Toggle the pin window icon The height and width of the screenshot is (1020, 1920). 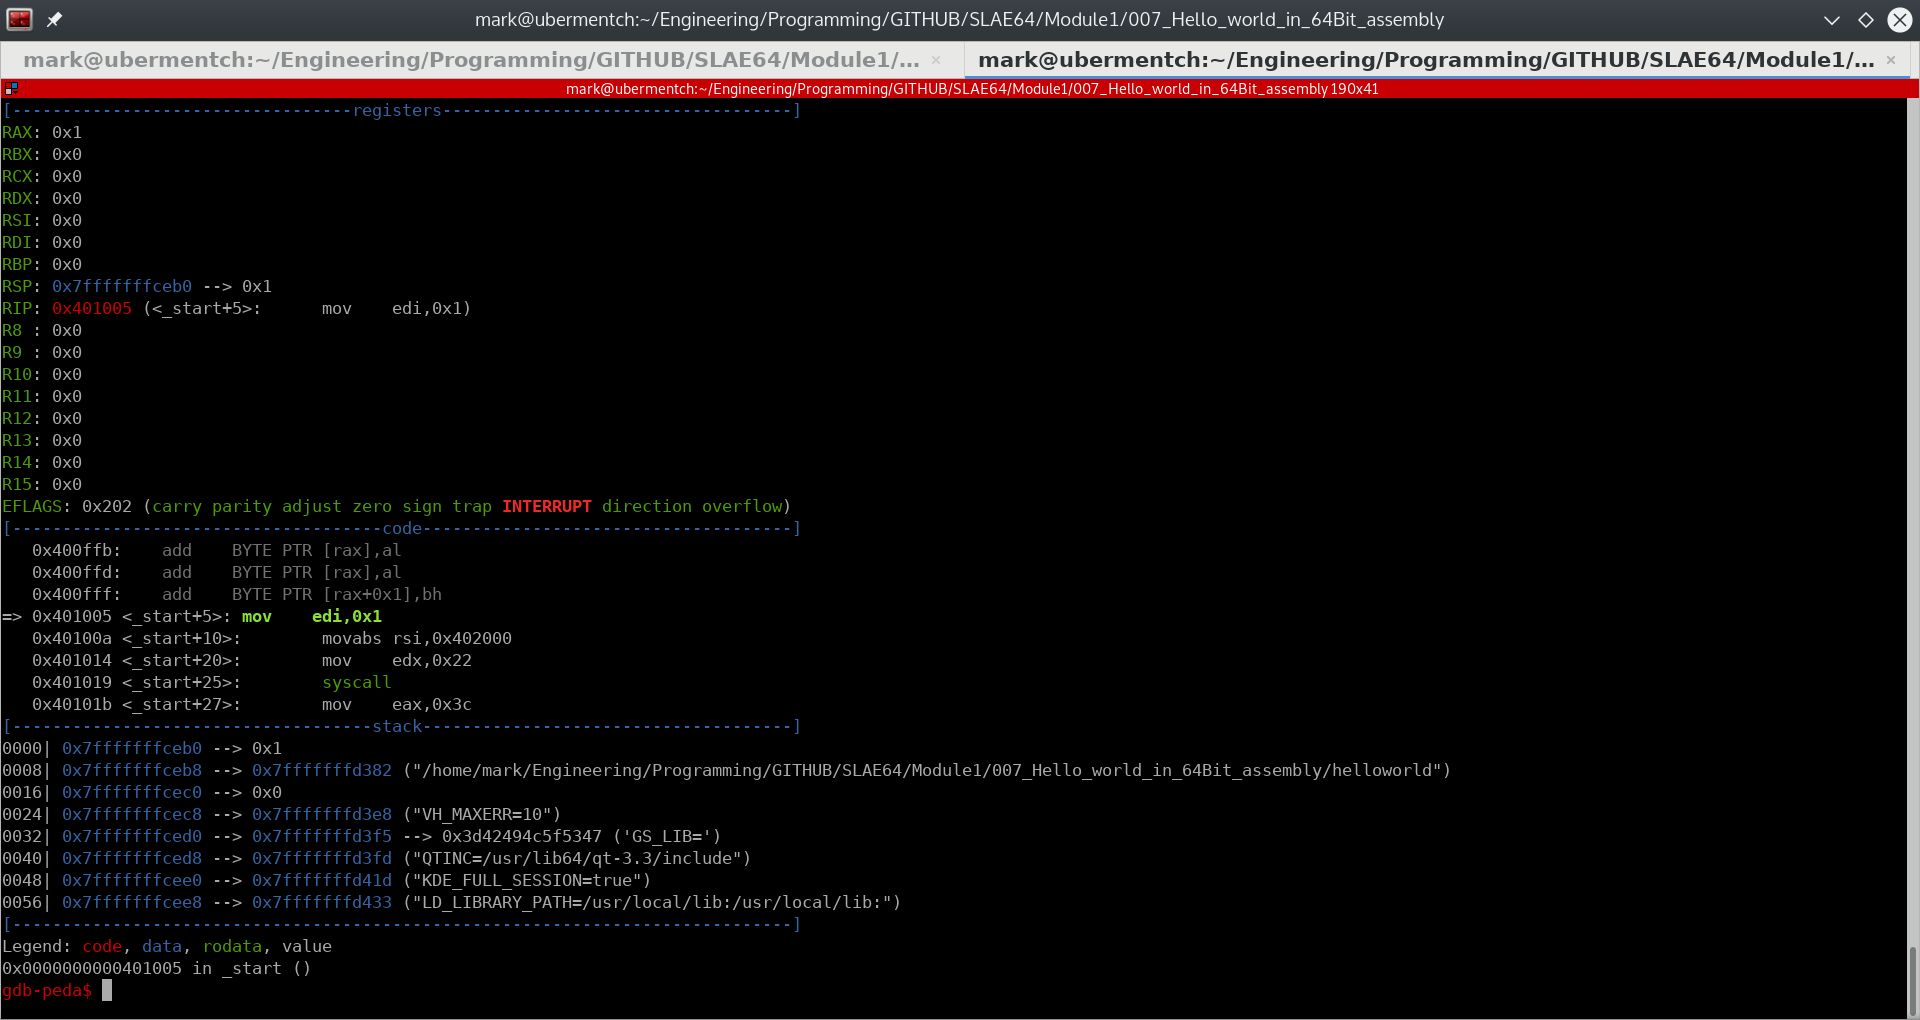55,19
